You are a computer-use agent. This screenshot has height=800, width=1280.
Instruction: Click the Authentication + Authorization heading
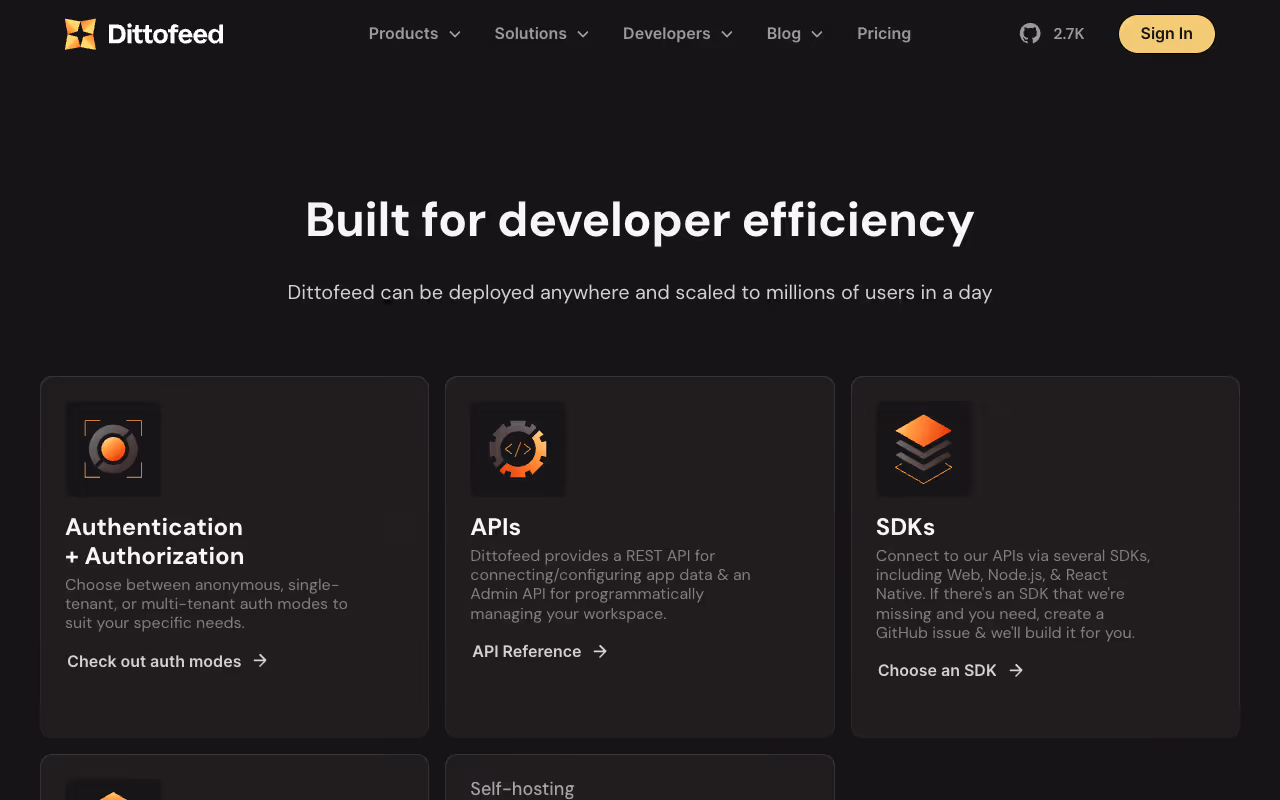click(x=155, y=541)
